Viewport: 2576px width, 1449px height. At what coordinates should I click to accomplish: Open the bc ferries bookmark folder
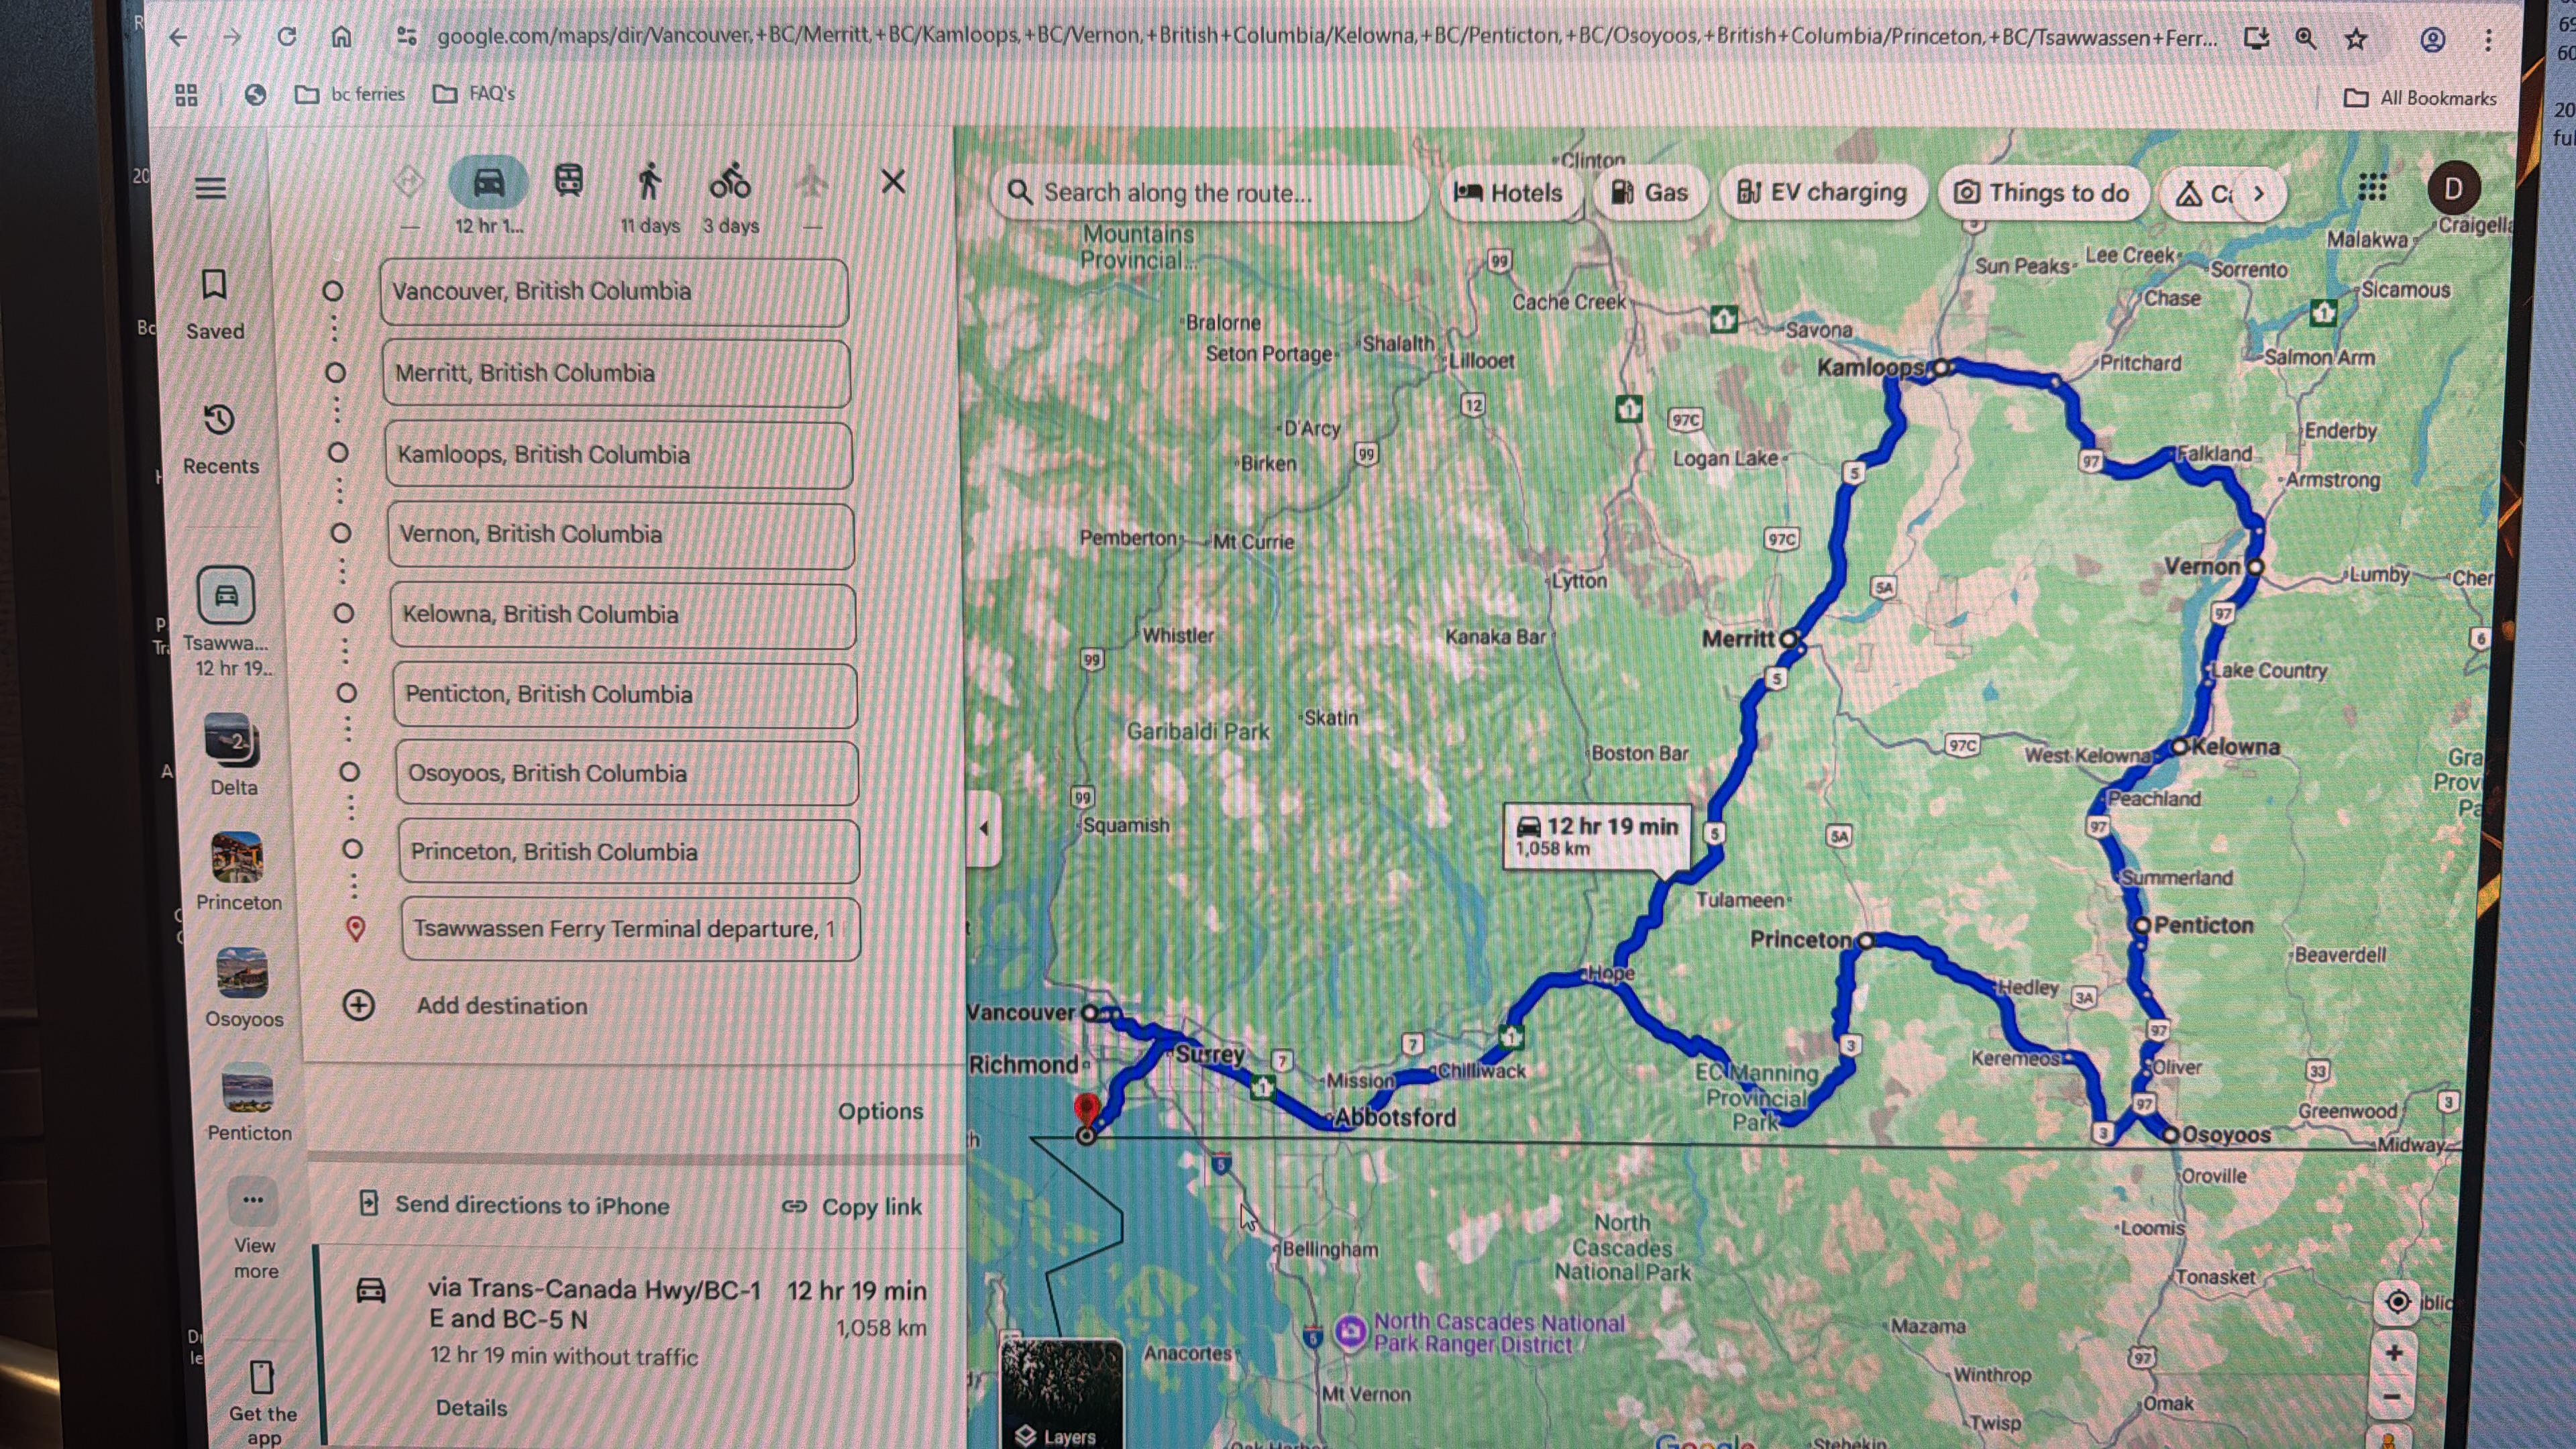(x=350, y=94)
